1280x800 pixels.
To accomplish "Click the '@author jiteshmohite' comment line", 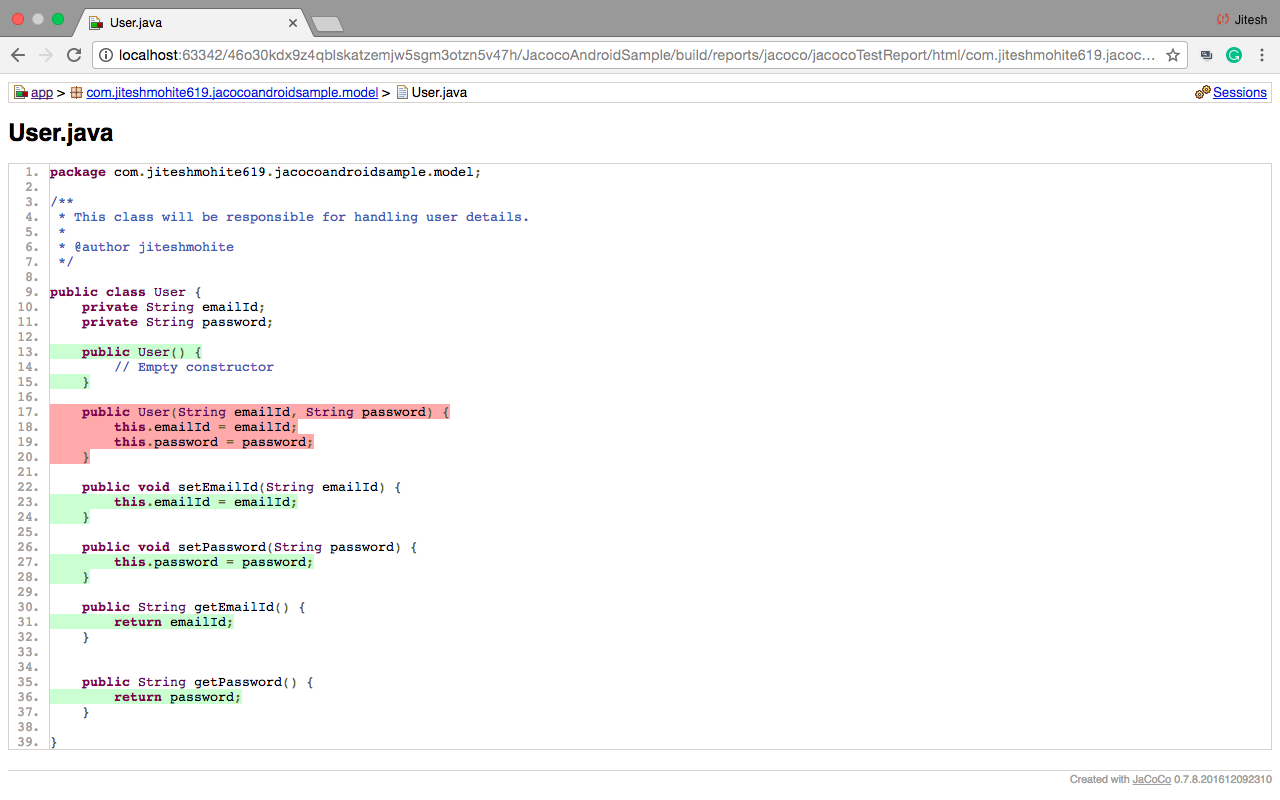I will click(153, 247).
